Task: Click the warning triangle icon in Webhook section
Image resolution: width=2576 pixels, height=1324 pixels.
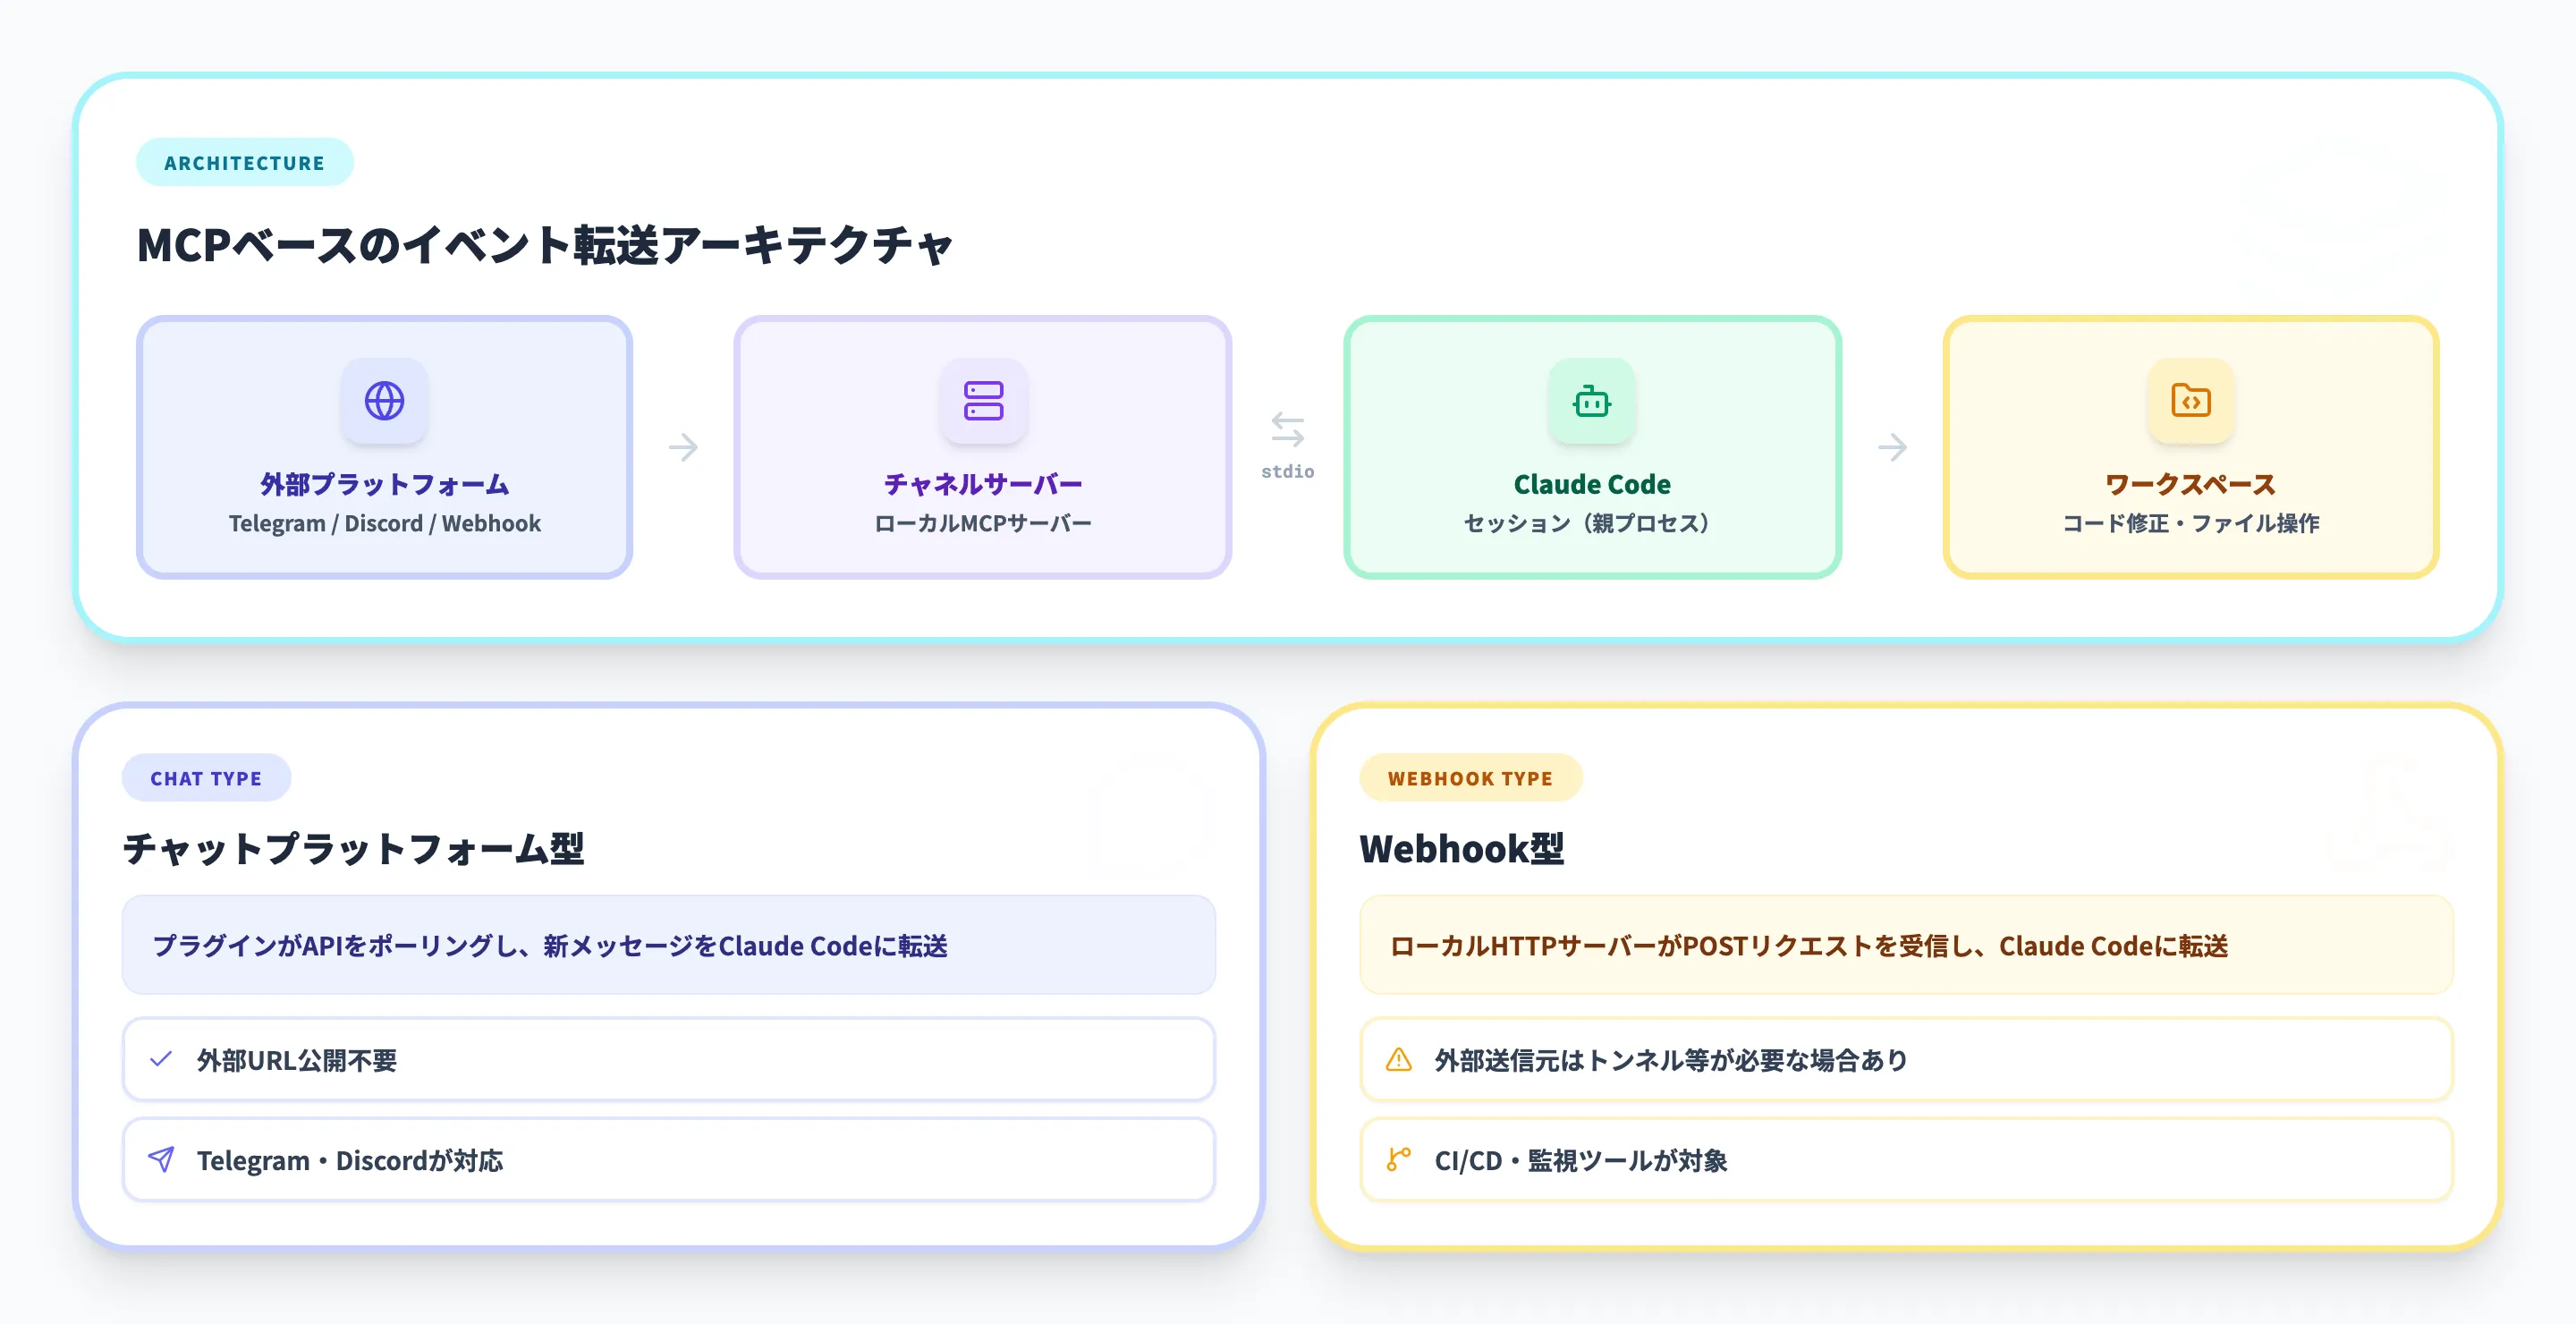Action: click(x=1397, y=1059)
